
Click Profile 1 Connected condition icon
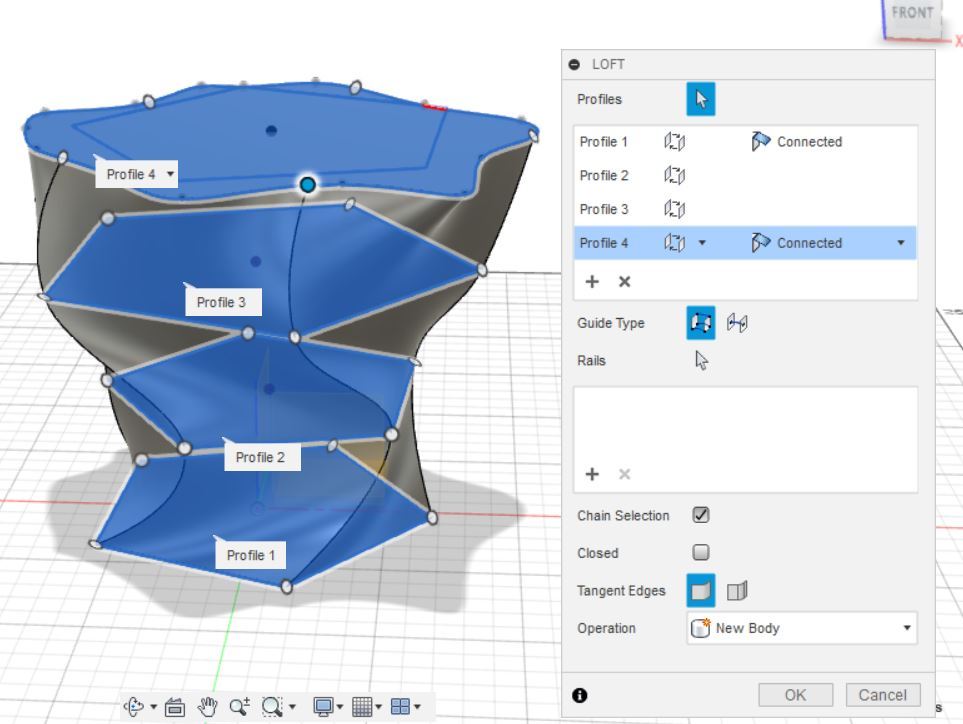761,141
